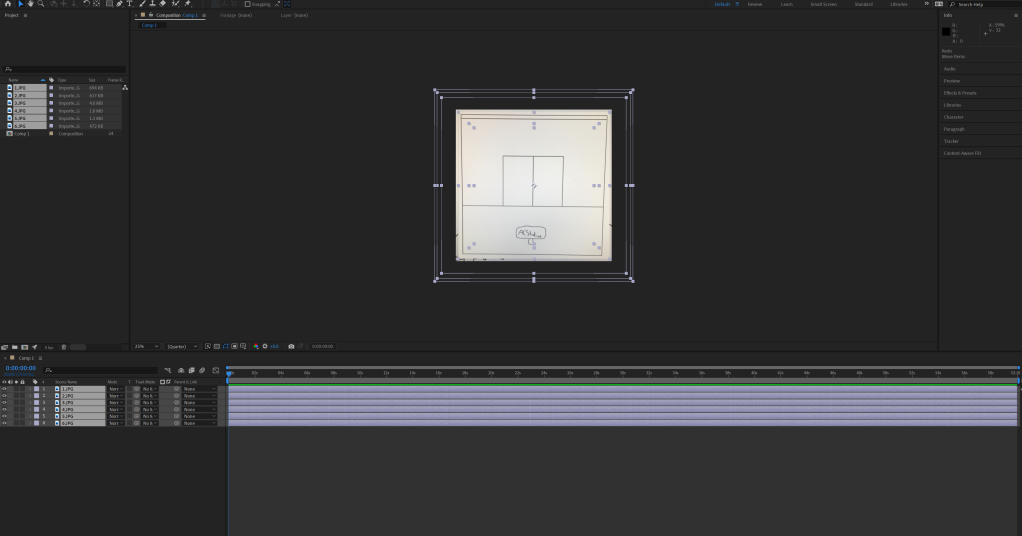
Task: Switch to the Learn workspace
Action: (x=787, y=4)
